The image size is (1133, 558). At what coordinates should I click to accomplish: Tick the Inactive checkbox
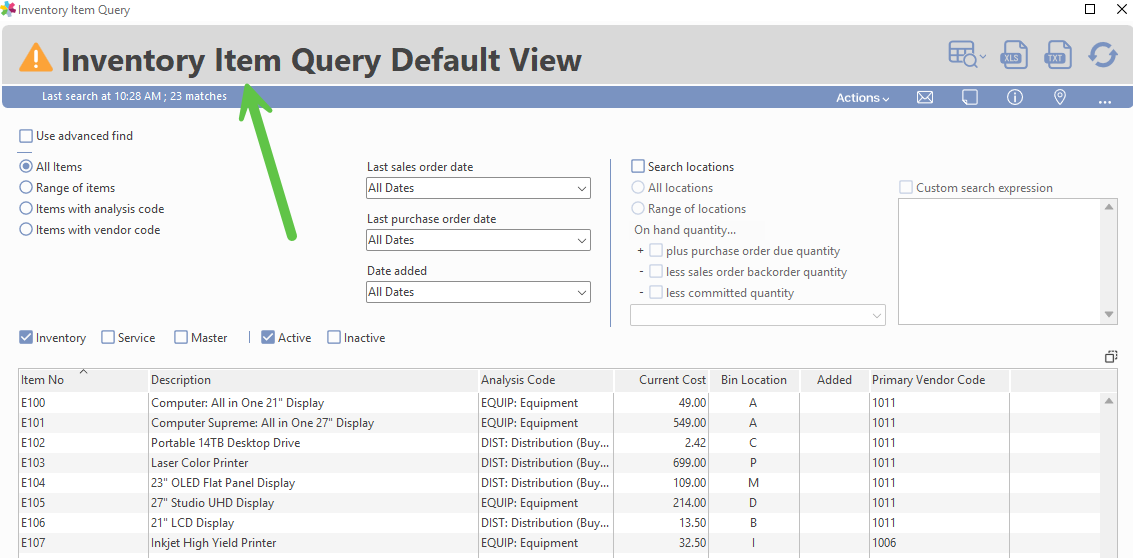coord(334,338)
